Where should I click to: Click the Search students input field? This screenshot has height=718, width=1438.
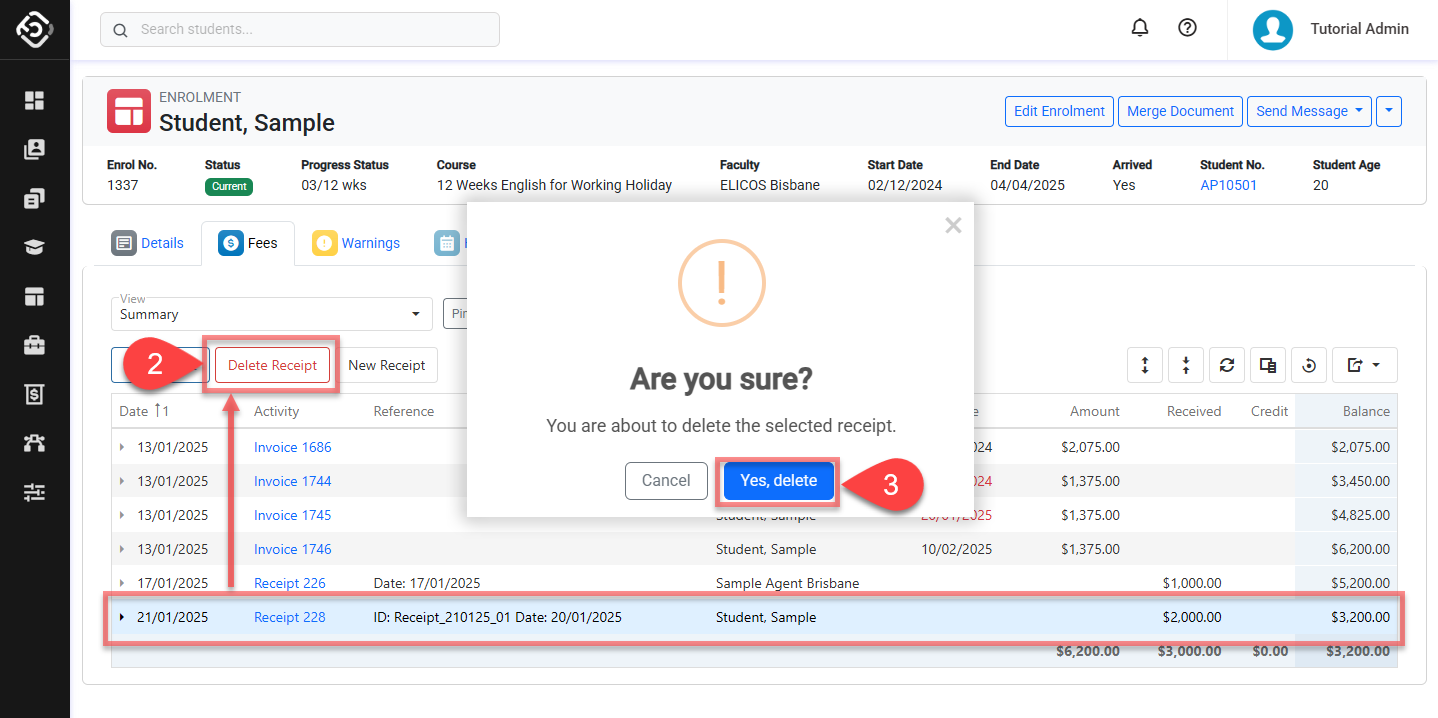pyautogui.click(x=300, y=29)
